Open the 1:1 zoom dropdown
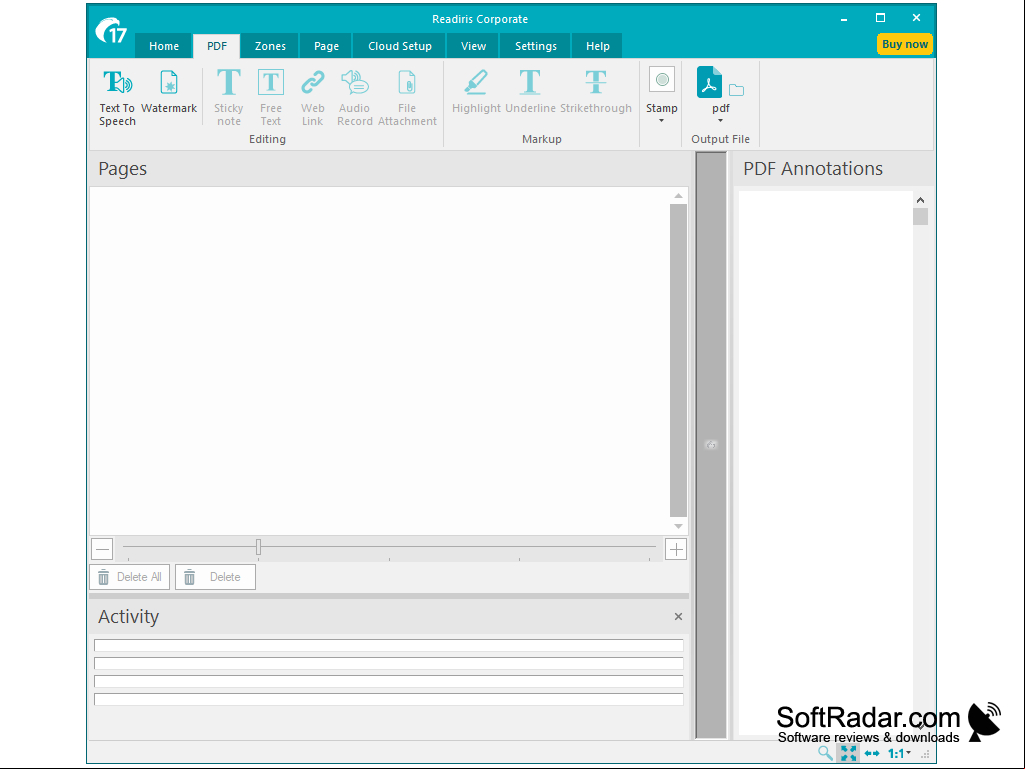The height and width of the screenshot is (769, 1025). 899,753
